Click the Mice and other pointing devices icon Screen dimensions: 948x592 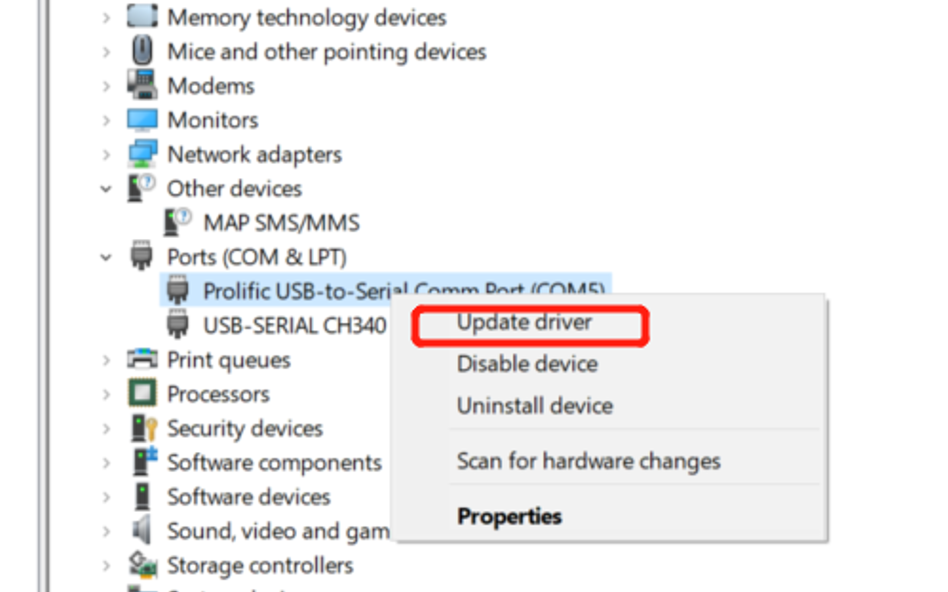point(142,50)
